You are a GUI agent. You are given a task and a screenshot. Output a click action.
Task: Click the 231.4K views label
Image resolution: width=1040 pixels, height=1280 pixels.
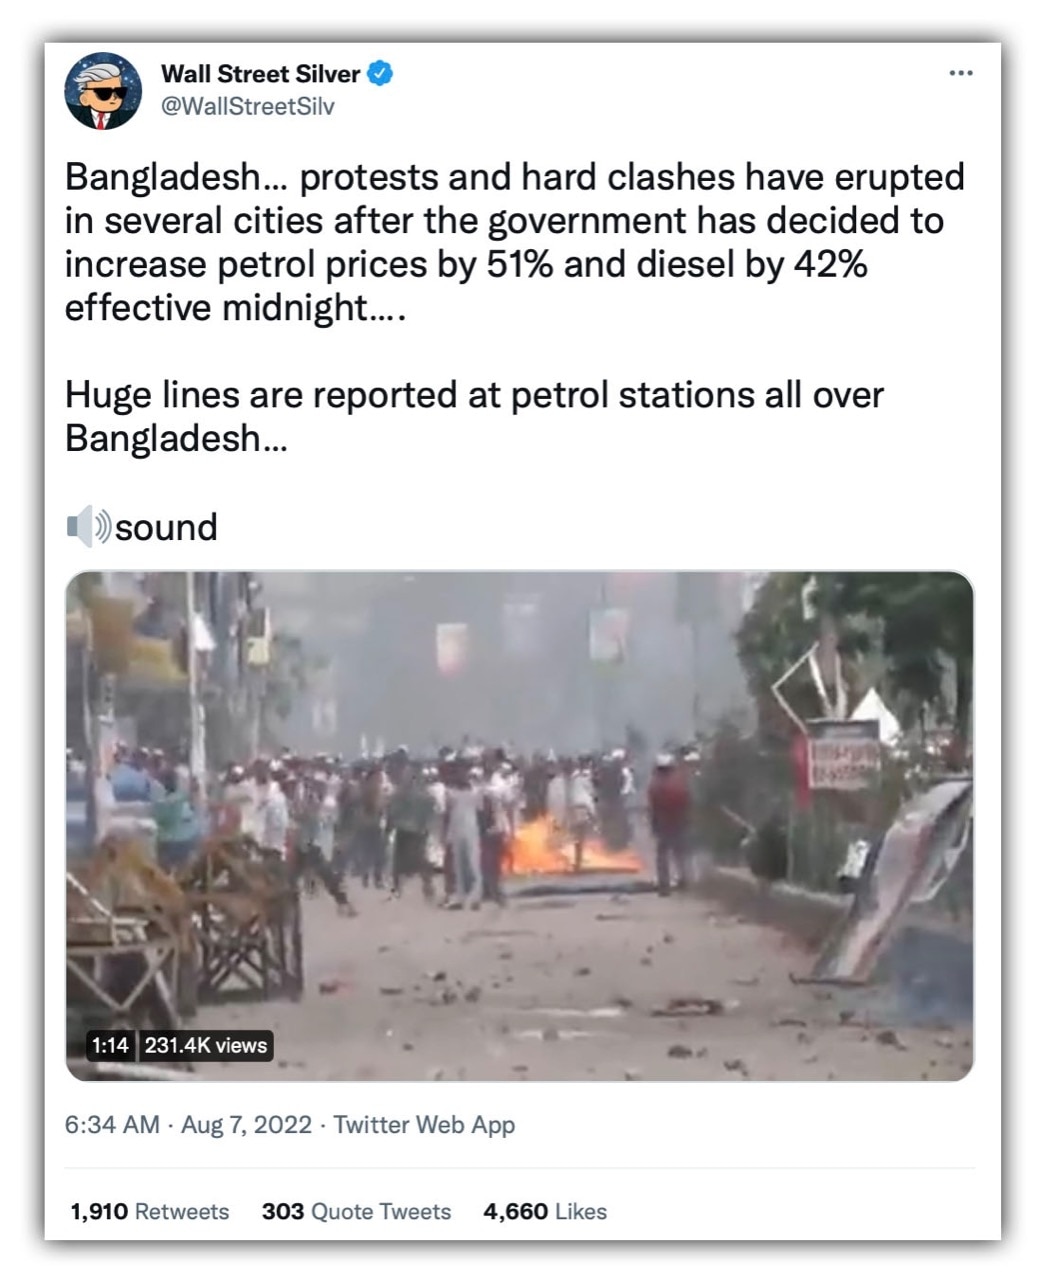coord(205,1045)
